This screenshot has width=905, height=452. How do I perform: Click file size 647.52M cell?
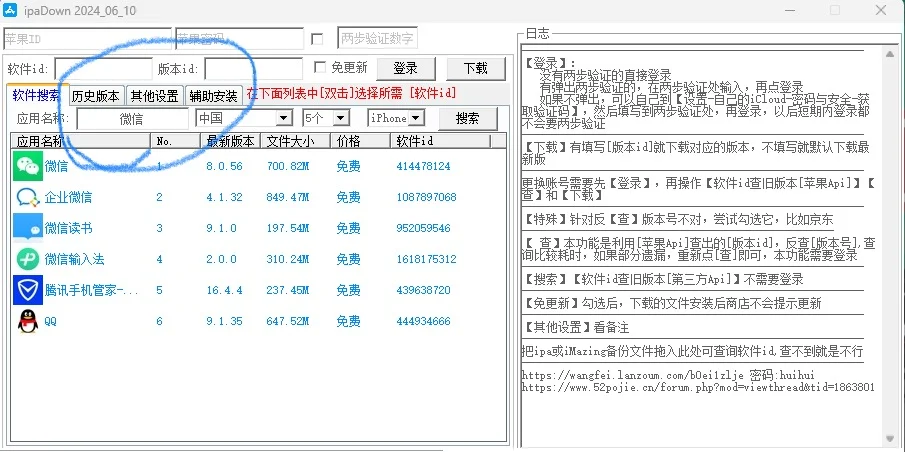pos(287,321)
